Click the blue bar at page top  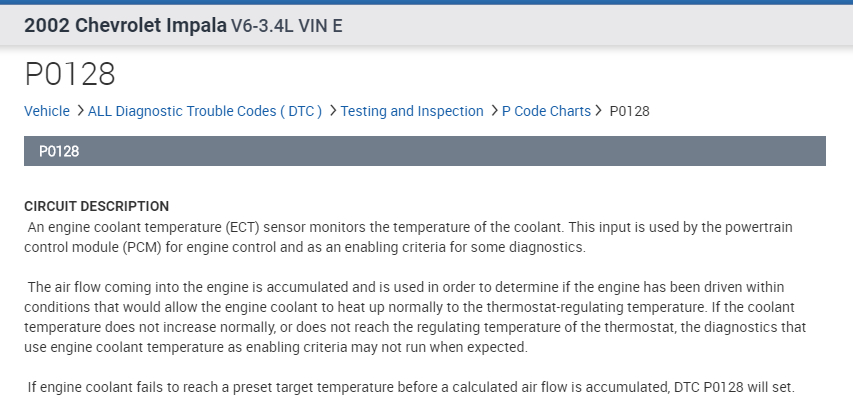[426, 2]
